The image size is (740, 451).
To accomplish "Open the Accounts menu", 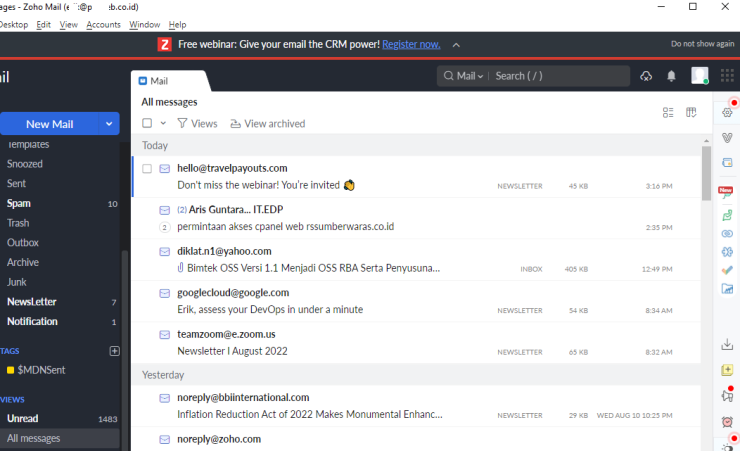I will pyautogui.click(x=103, y=25).
